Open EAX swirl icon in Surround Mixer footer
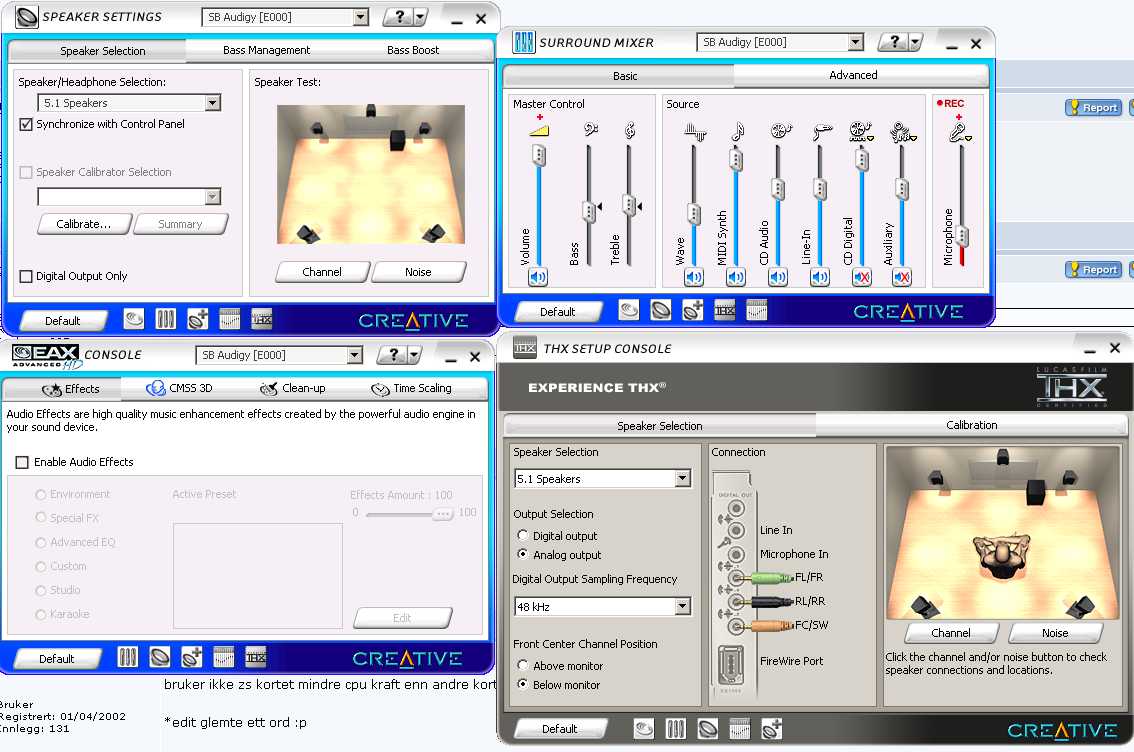The height and width of the screenshot is (752, 1134). click(x=629, y=310)
